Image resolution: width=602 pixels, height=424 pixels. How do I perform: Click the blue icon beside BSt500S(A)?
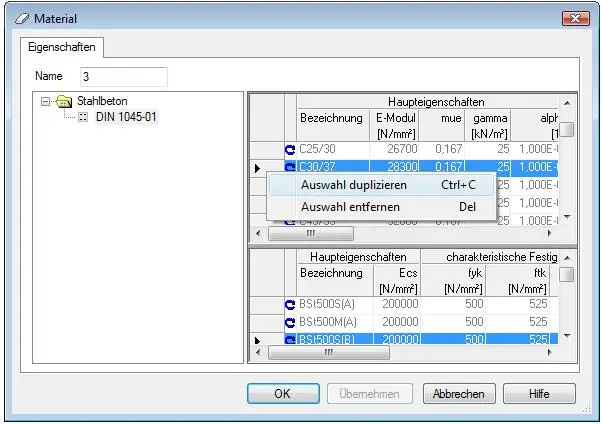pyautogui.click(x=290, y=305)
